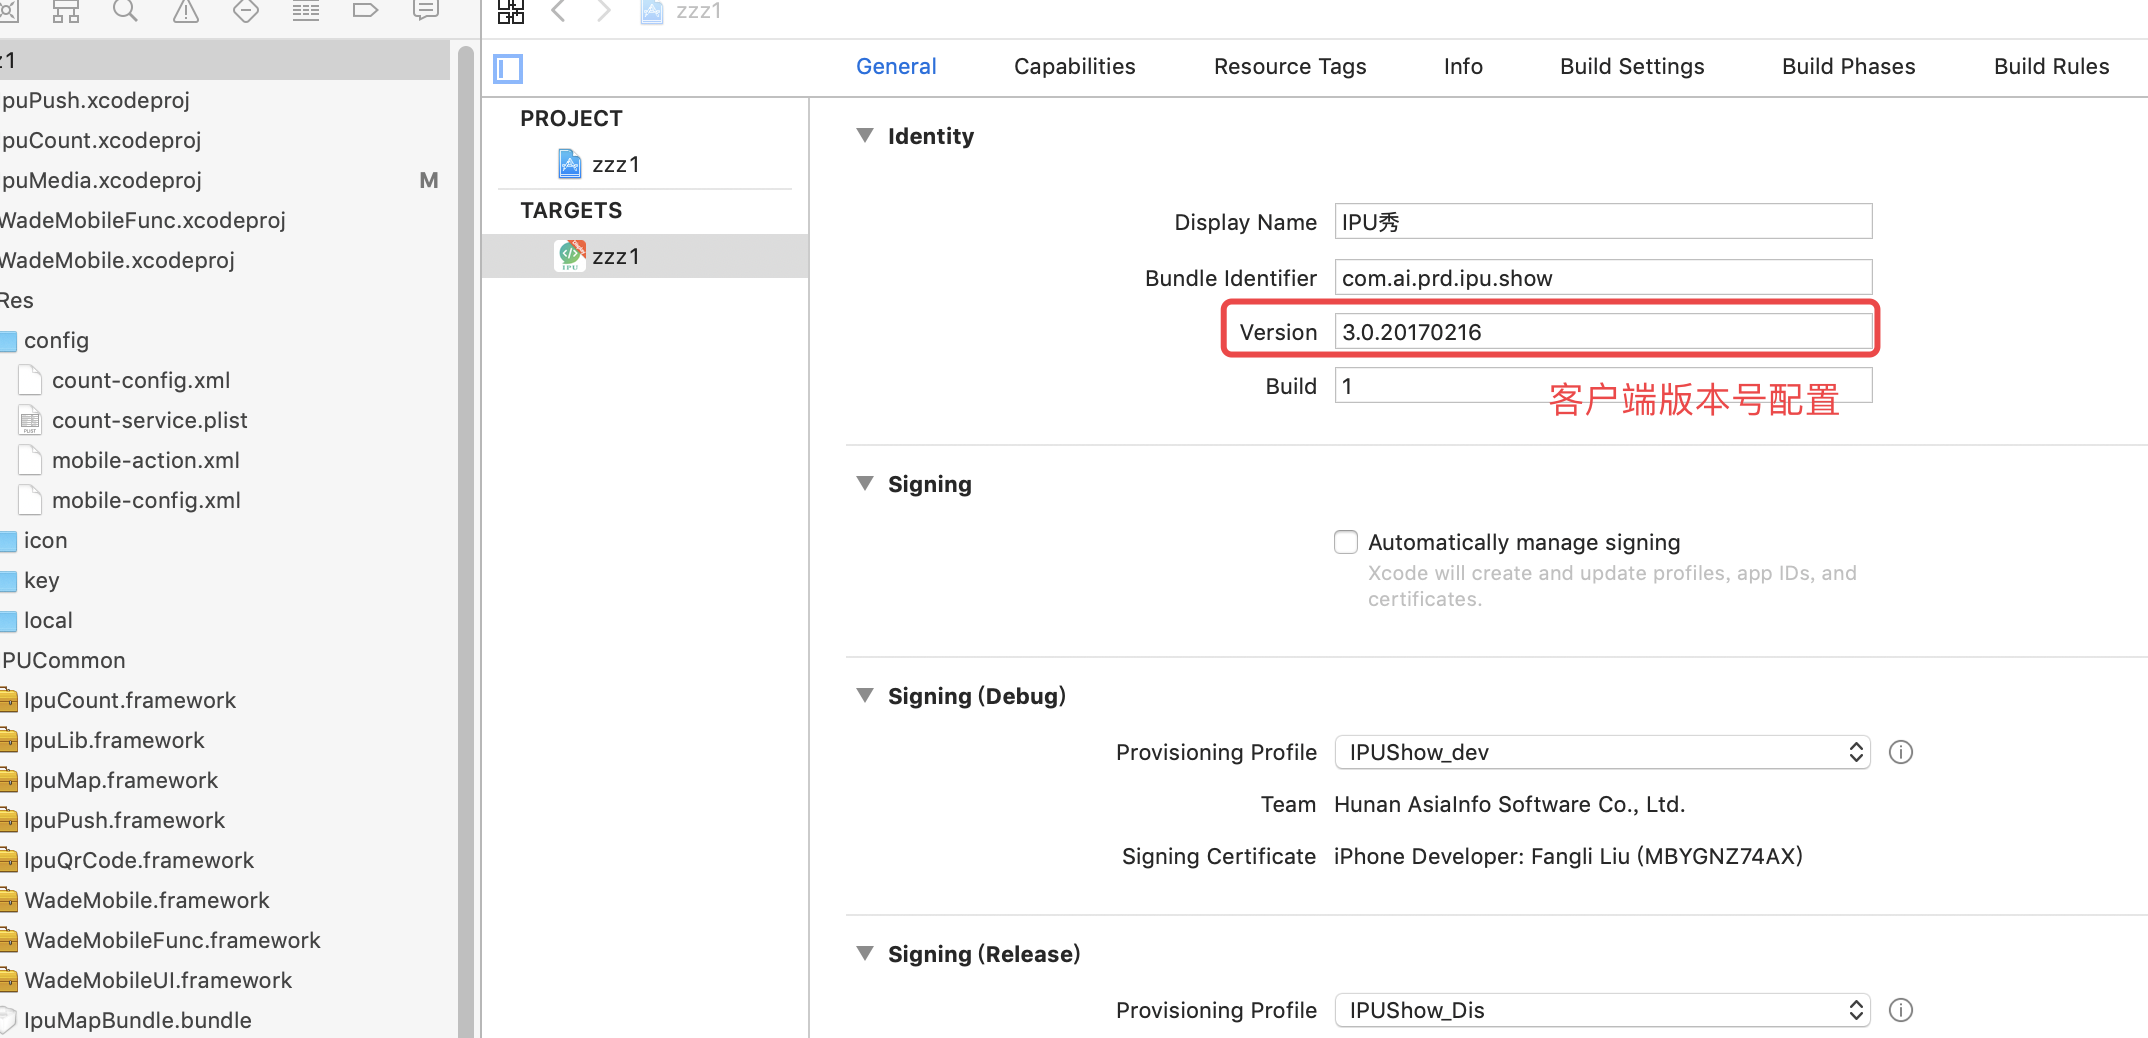Click the count-service.plist file icon
The height and width of the screenshot is (1038, 2148).
[x=30, y=420]
